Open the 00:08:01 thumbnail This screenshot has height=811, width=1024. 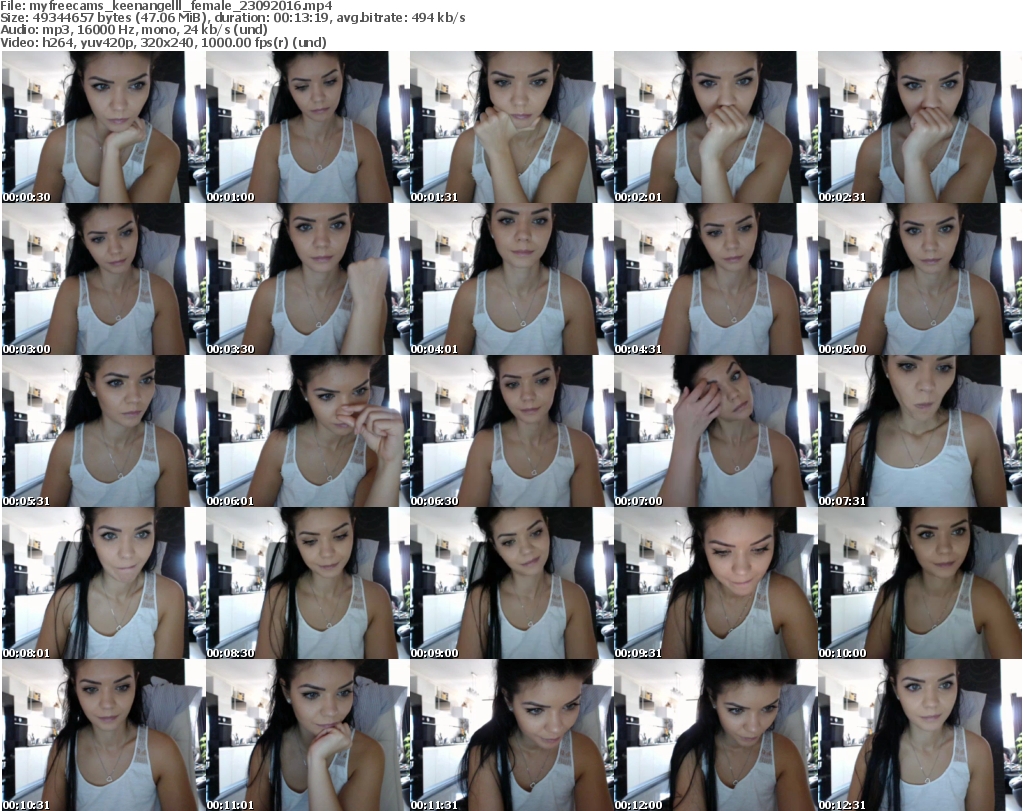coord(104,584)
